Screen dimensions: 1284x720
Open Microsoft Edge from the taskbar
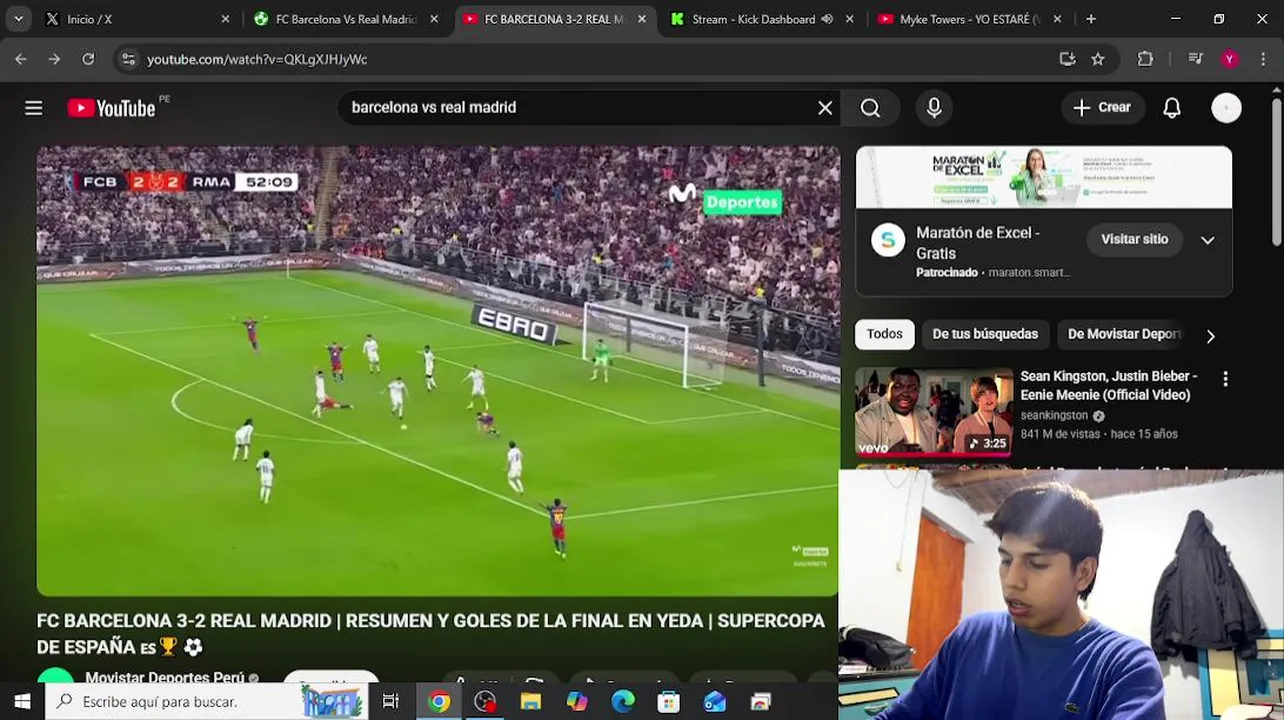pyautogui.click(x=623, y=702)
